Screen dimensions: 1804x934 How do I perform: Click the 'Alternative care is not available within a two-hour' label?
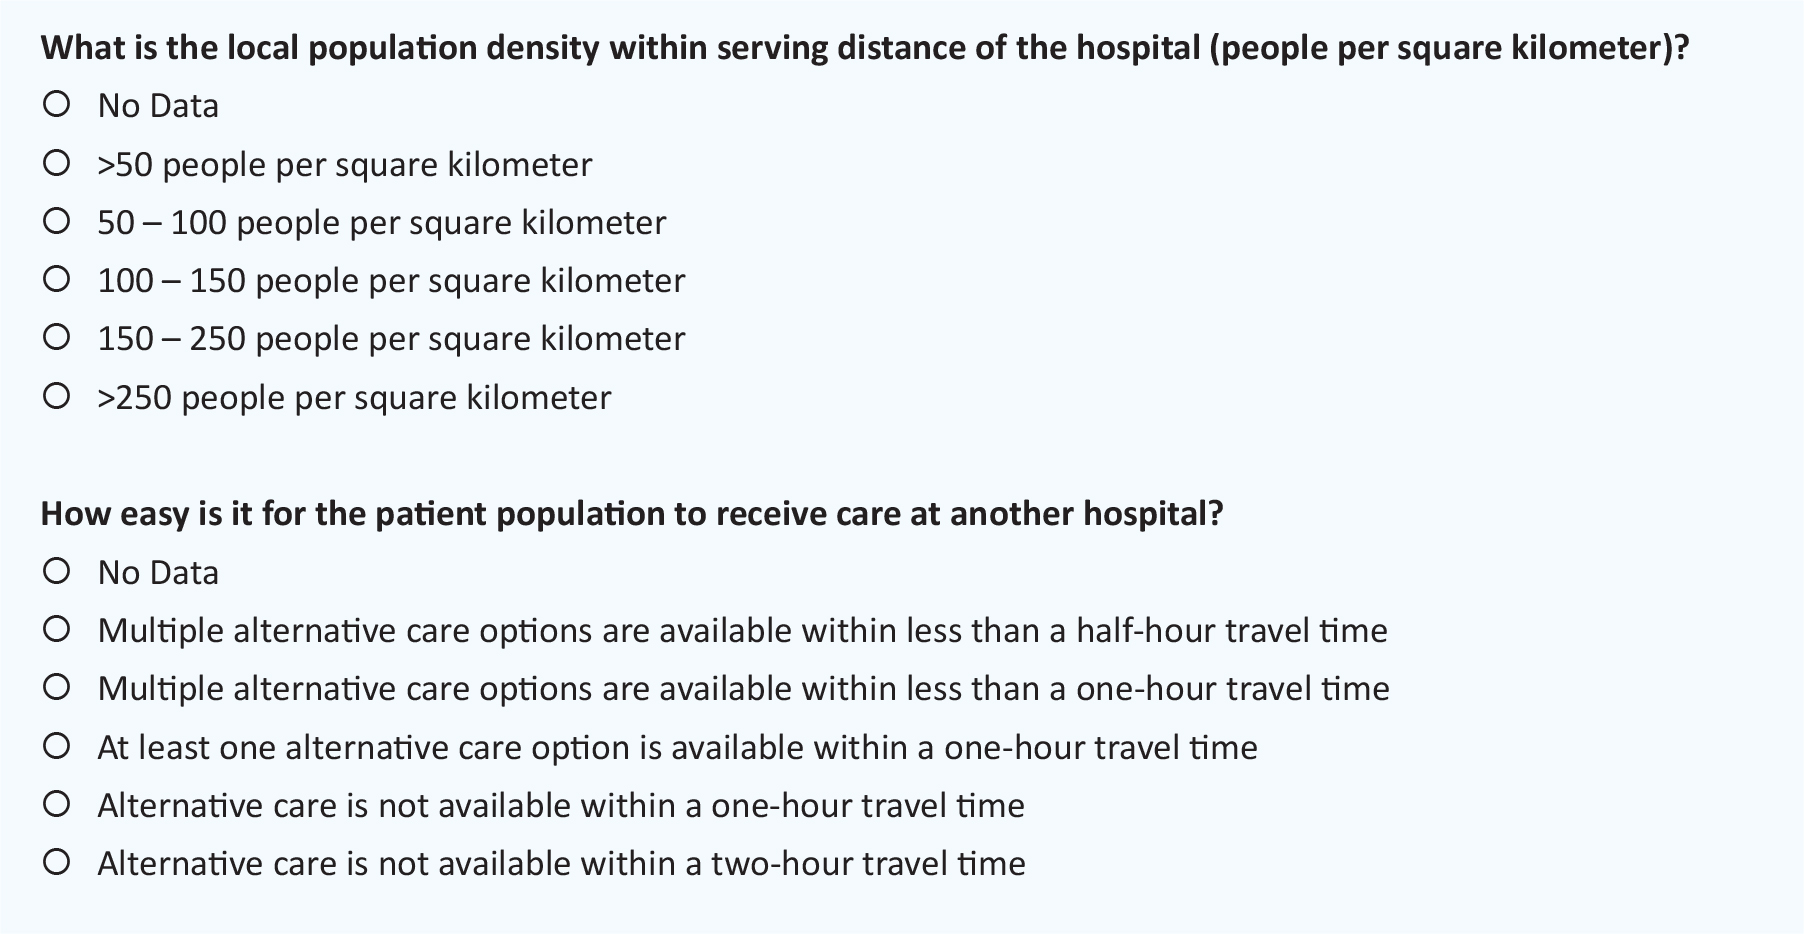(561, 864)
